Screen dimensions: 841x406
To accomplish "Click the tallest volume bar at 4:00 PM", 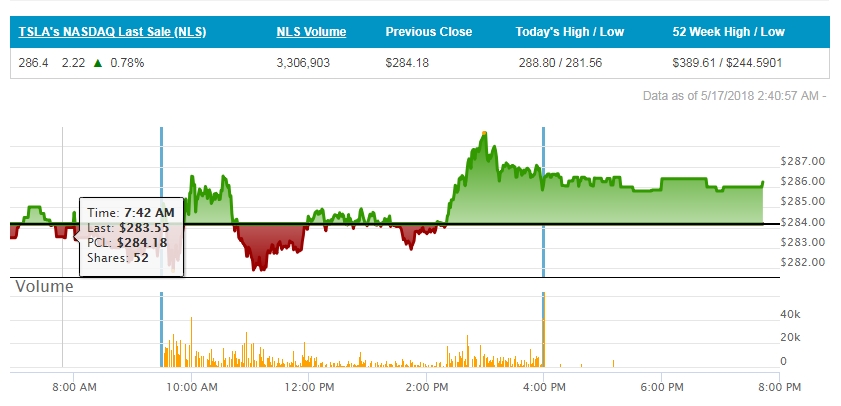I will click(543, 330).
